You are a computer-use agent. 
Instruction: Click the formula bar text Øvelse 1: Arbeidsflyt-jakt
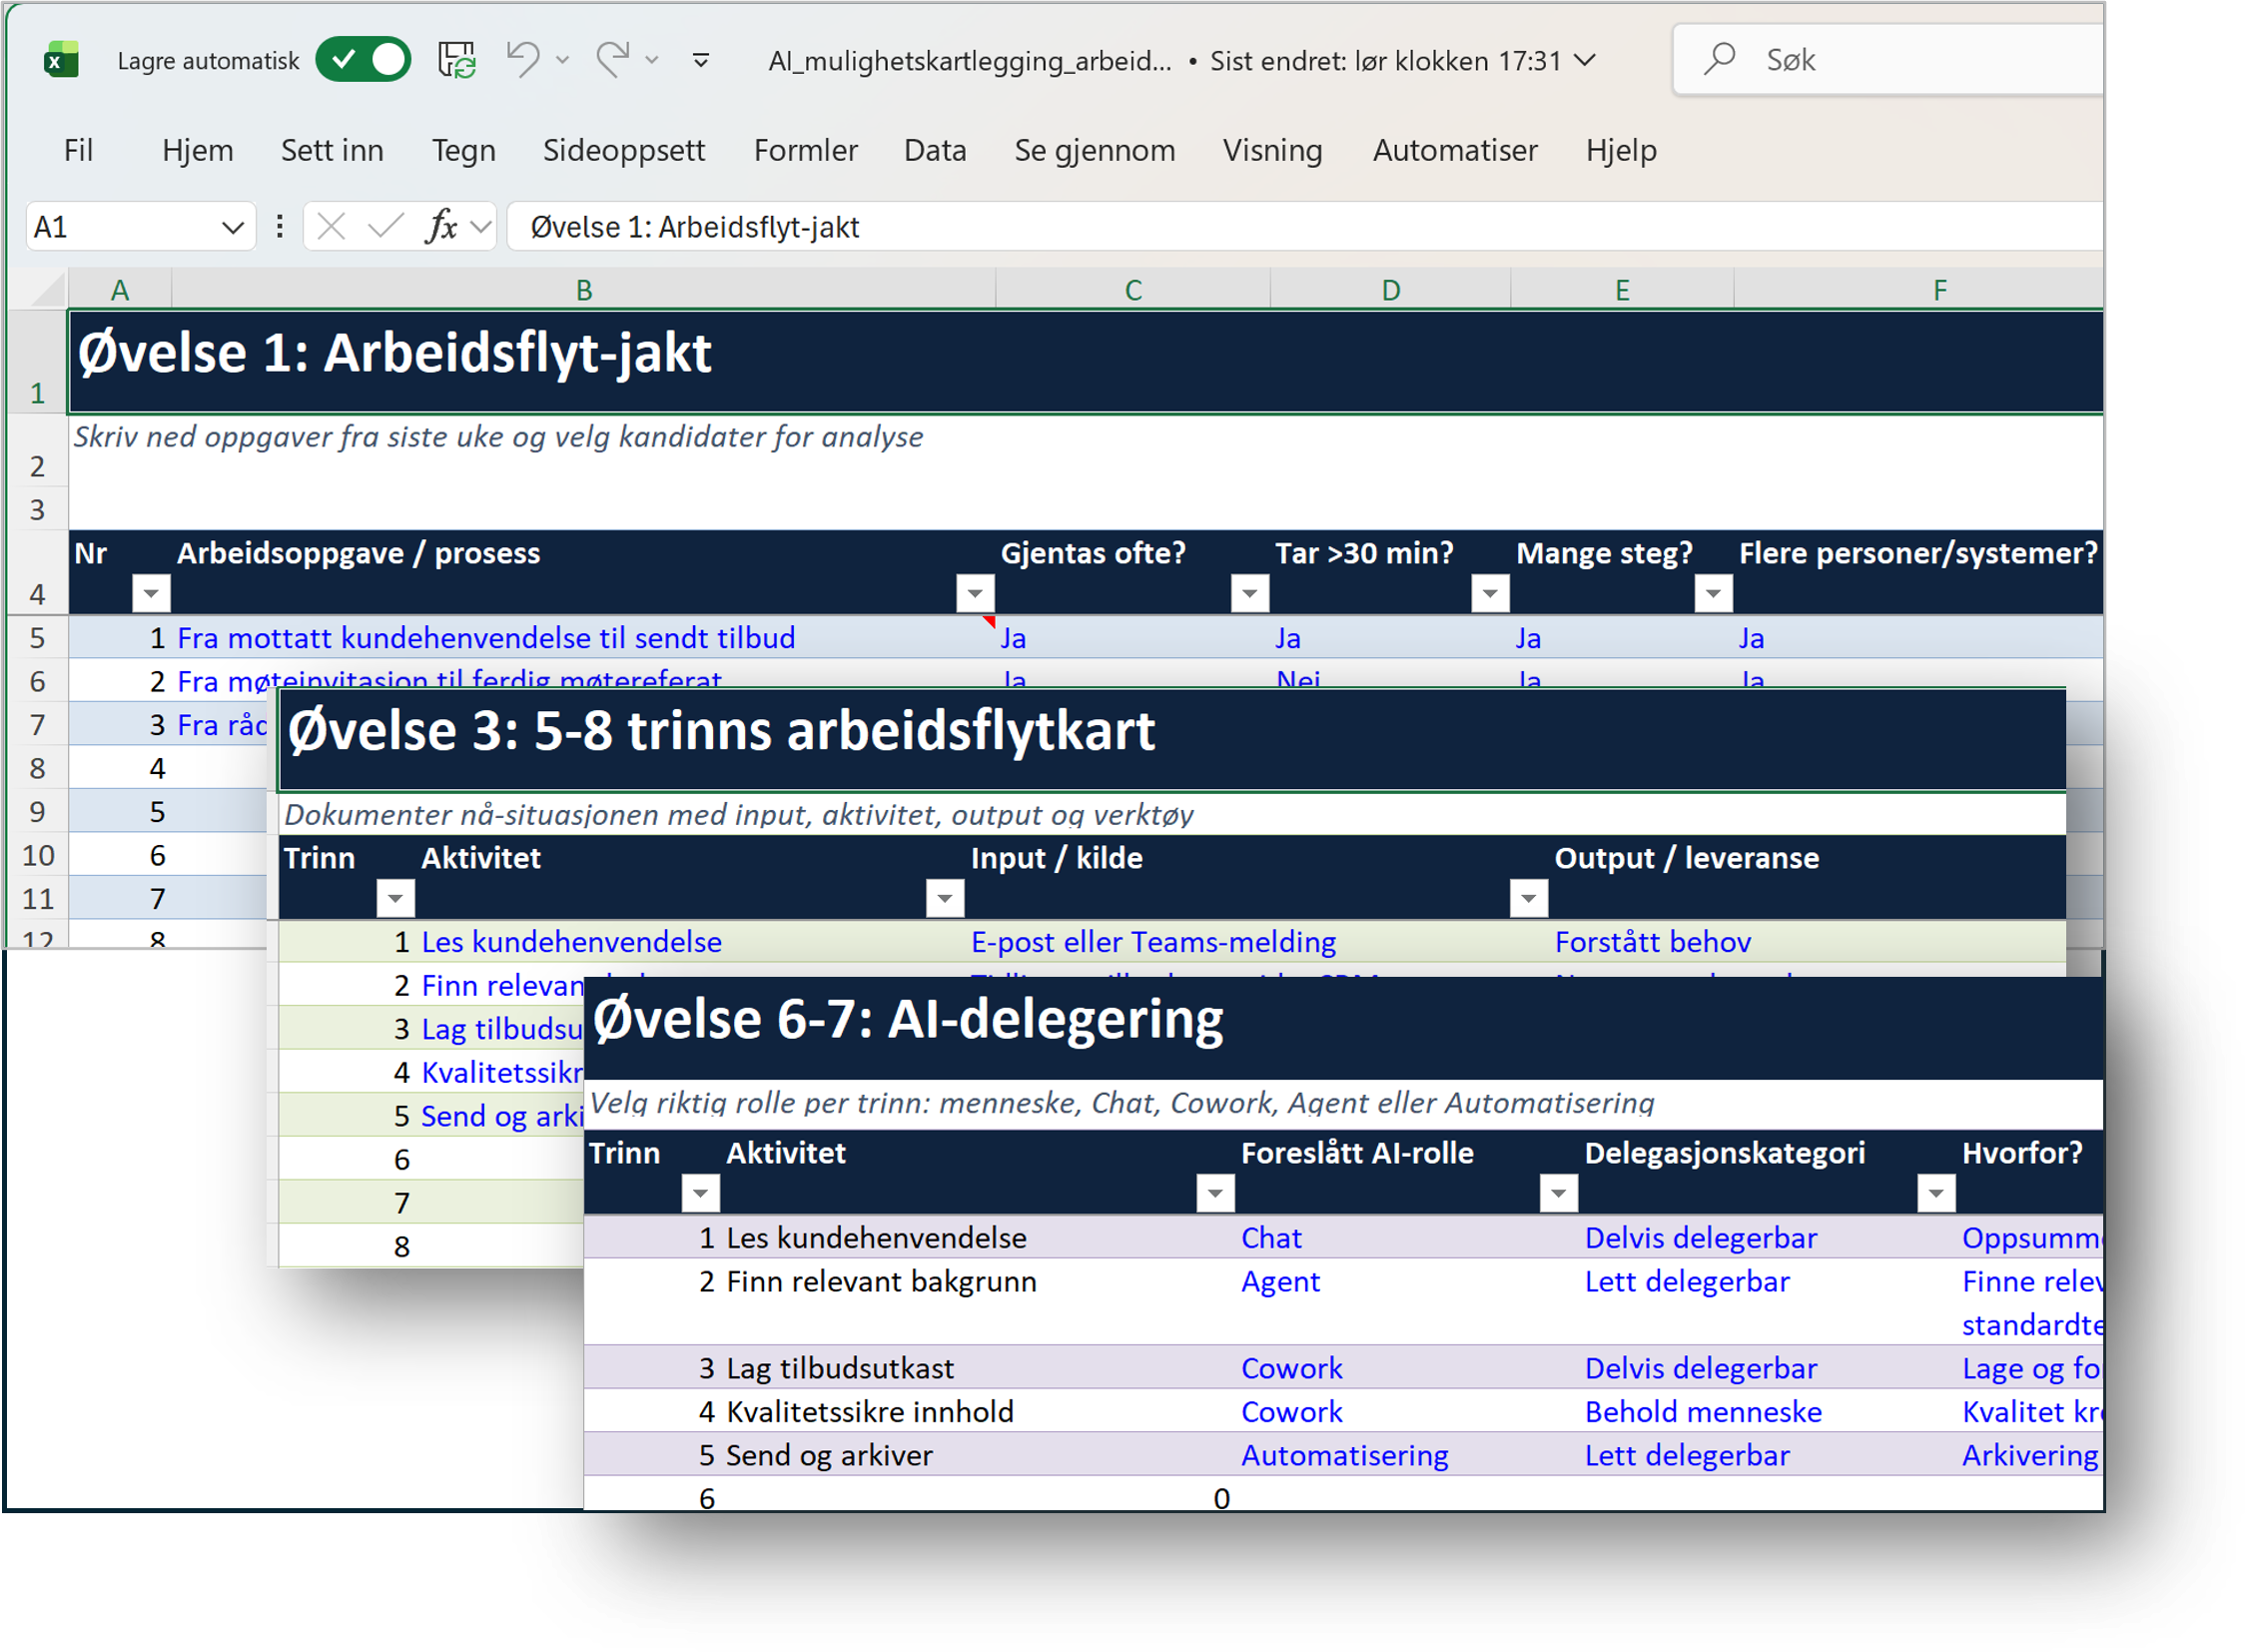pyautogui.click(x=694, y=227)
